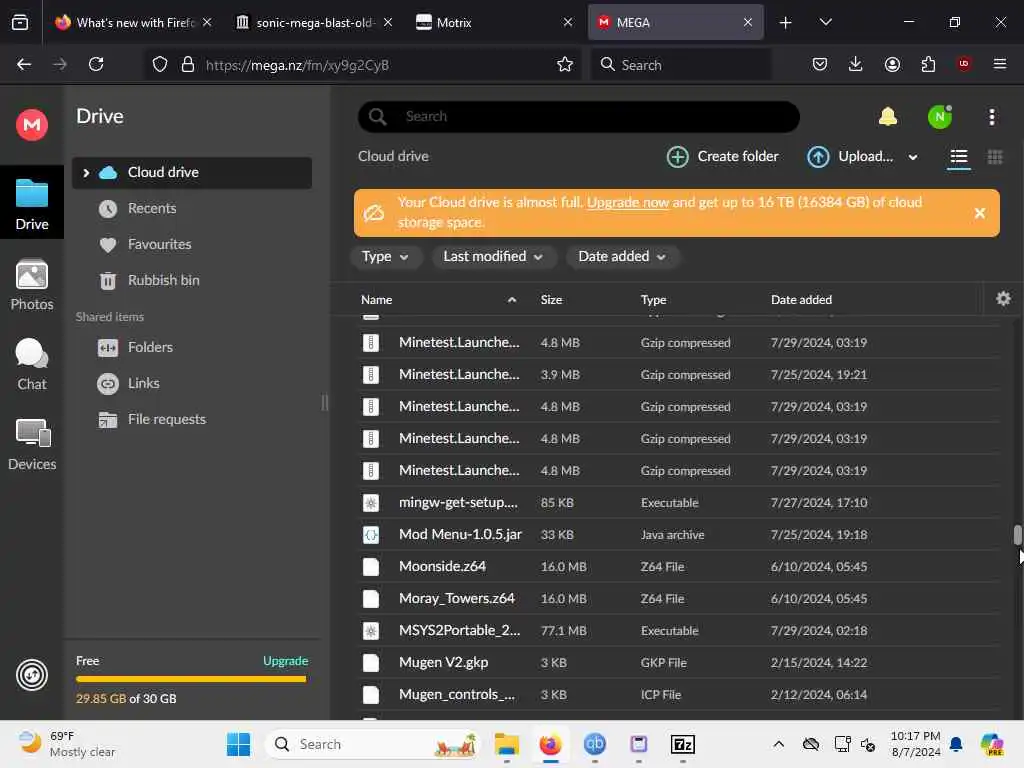
Task: Open Rubbish bin
Action: [x=163, y=280]
